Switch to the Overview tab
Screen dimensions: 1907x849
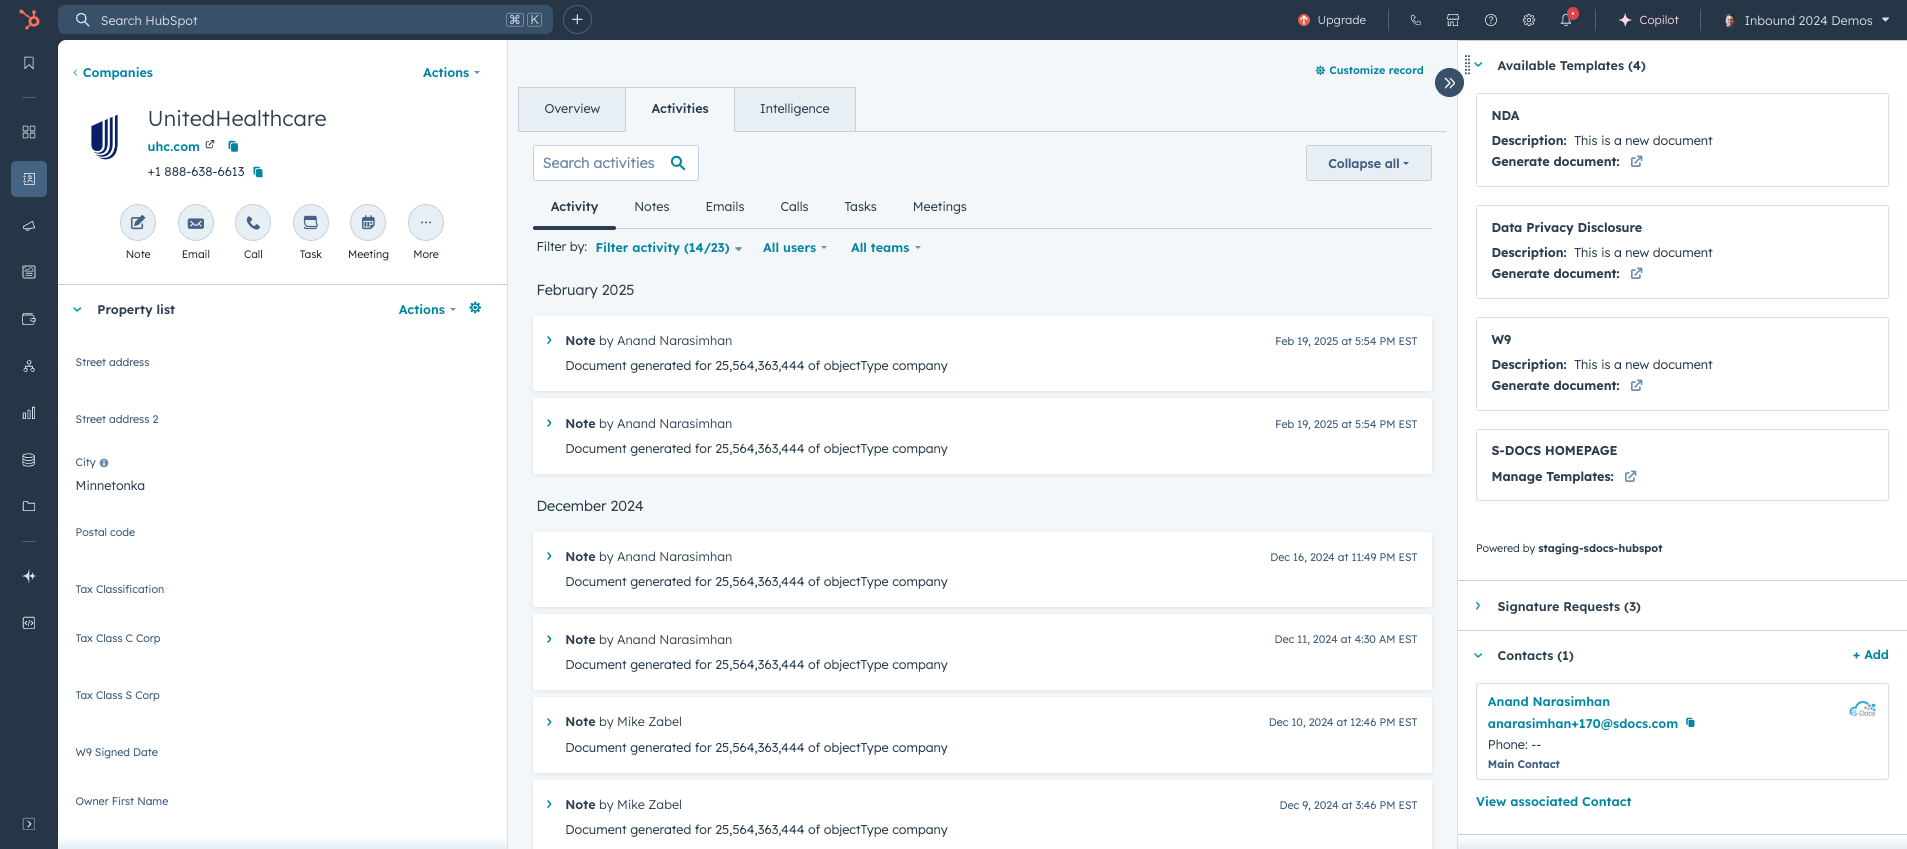coord(572,109)
